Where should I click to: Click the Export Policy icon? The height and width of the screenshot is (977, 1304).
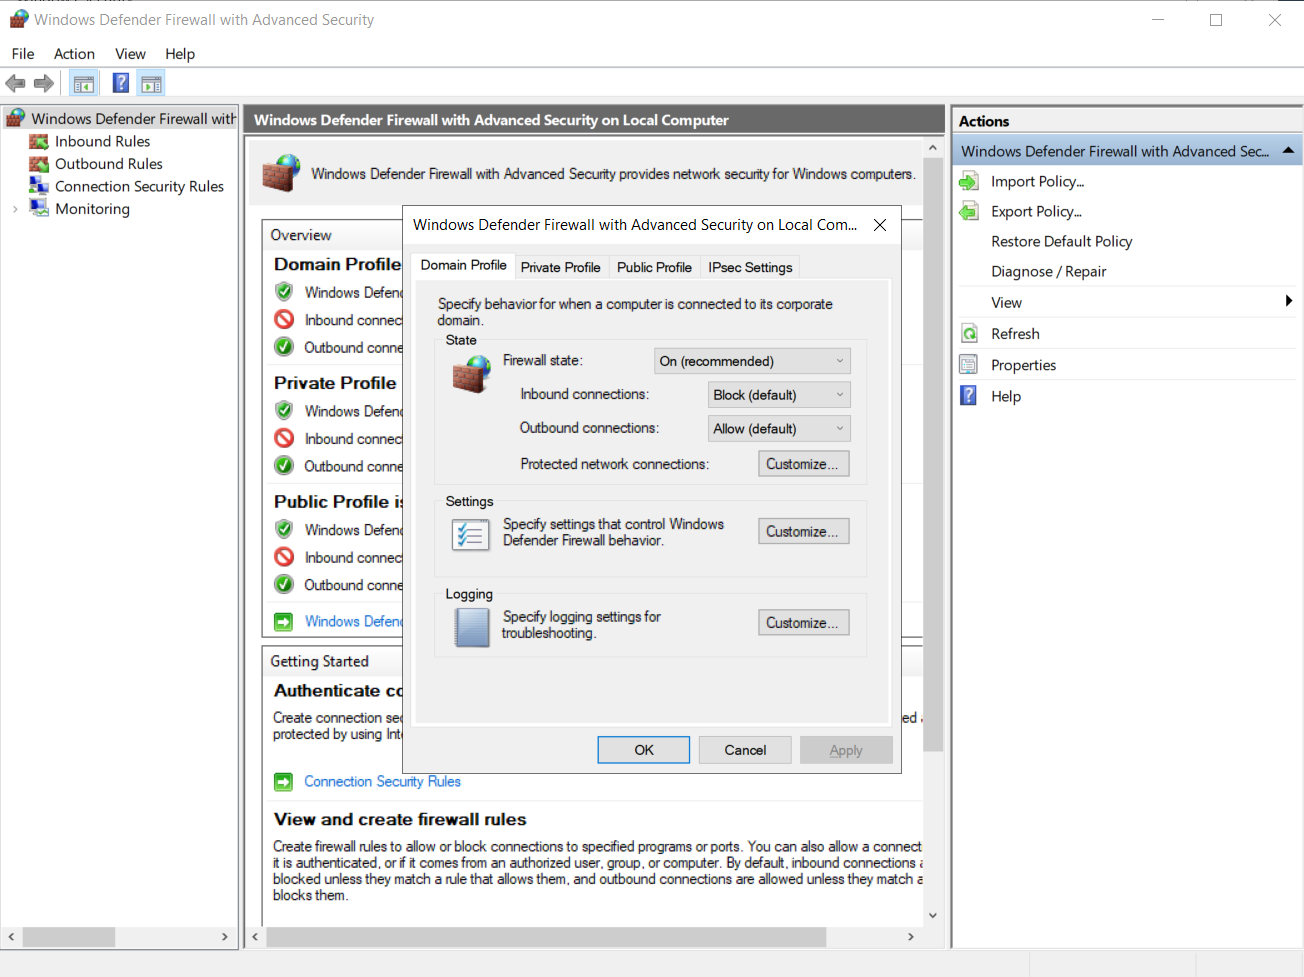point(966,211)
